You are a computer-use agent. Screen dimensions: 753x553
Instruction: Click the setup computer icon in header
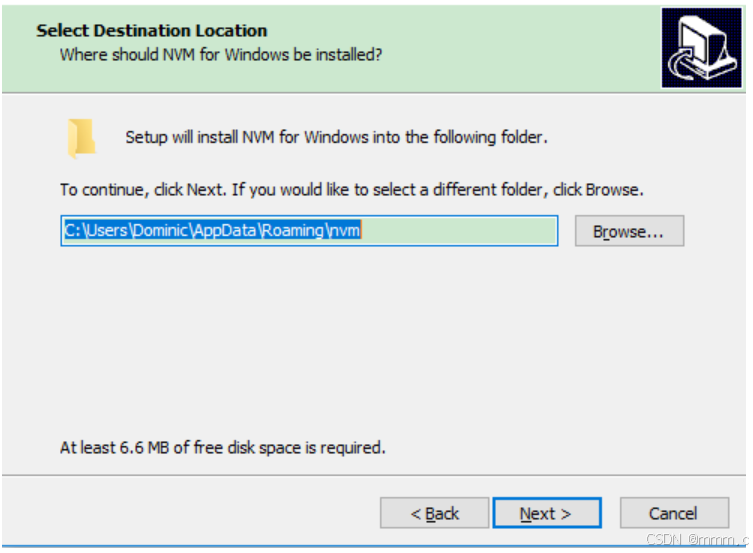[701, 48]
